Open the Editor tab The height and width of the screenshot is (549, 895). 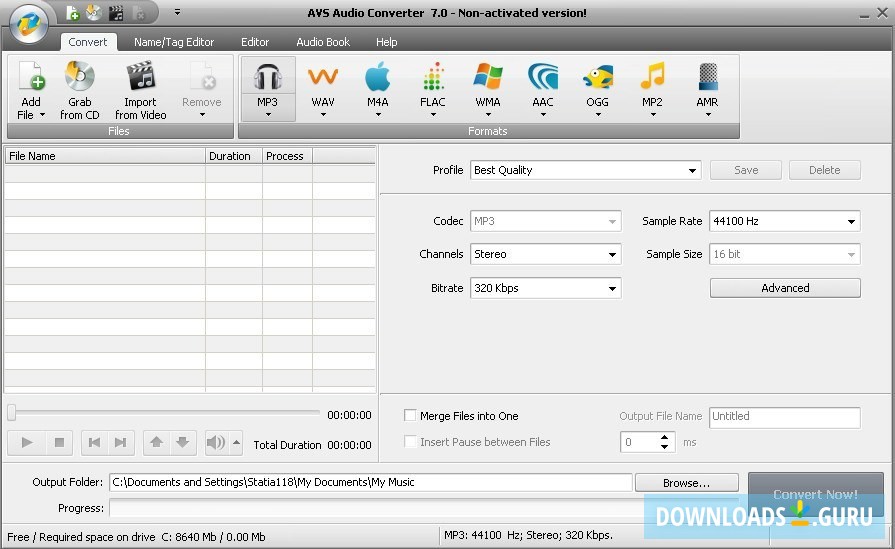tap(255, 42)
